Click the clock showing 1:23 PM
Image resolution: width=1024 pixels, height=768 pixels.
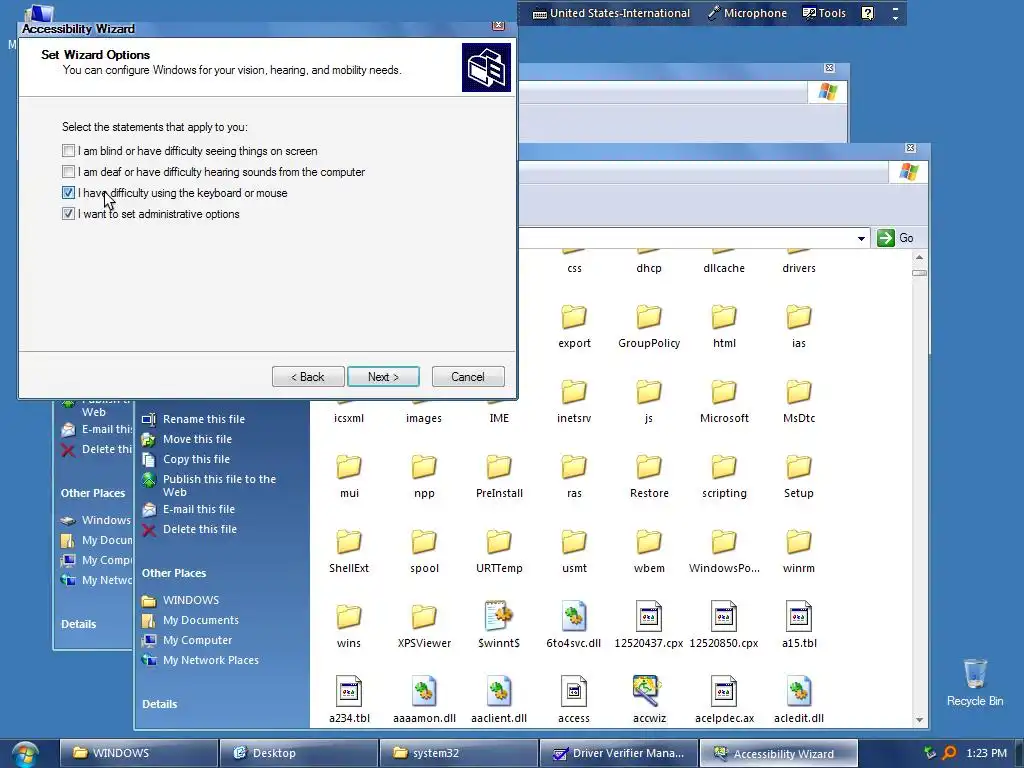(986, 753)
